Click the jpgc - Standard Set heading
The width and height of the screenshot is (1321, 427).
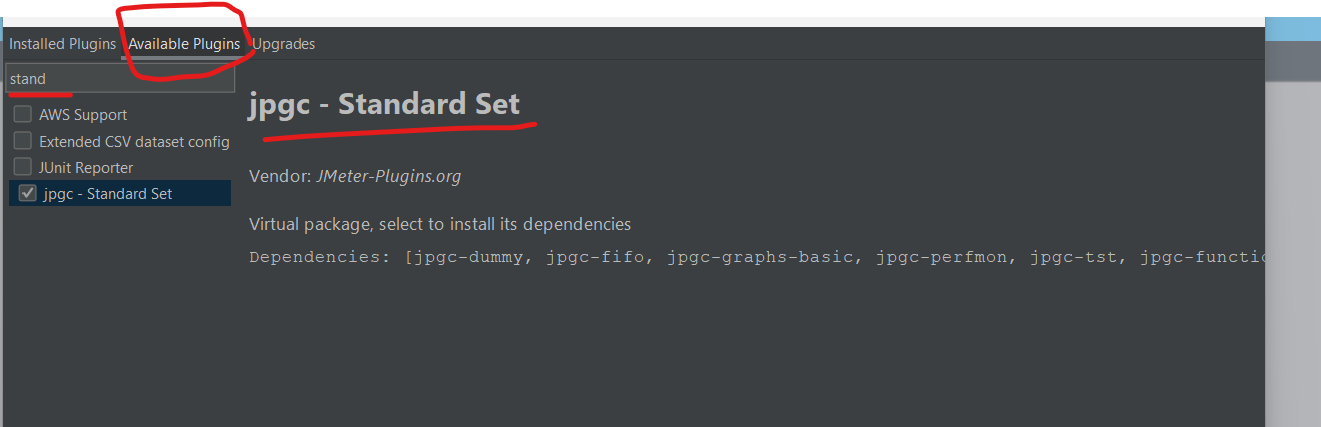coord(385,104)
